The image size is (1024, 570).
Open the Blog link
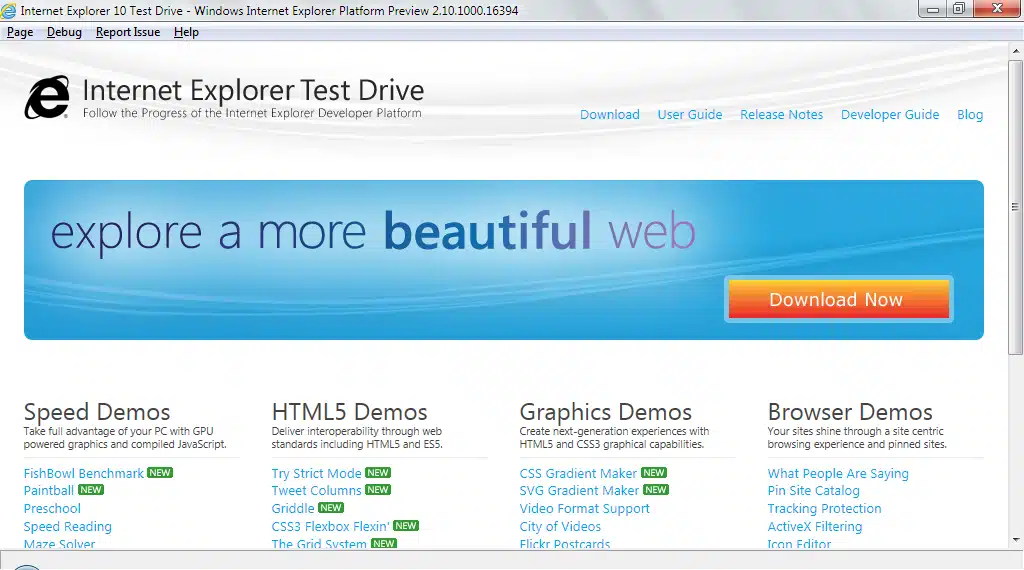969,115
